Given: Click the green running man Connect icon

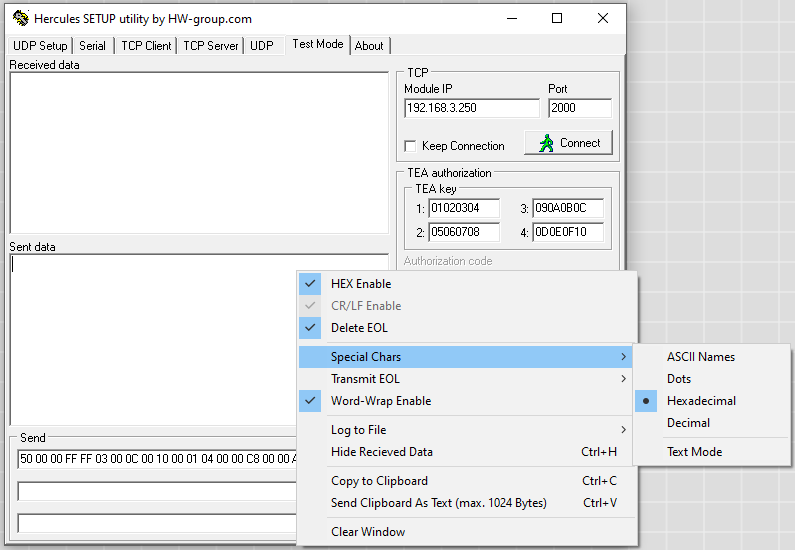Looking at the screenshot, I should tap(546, 143).
